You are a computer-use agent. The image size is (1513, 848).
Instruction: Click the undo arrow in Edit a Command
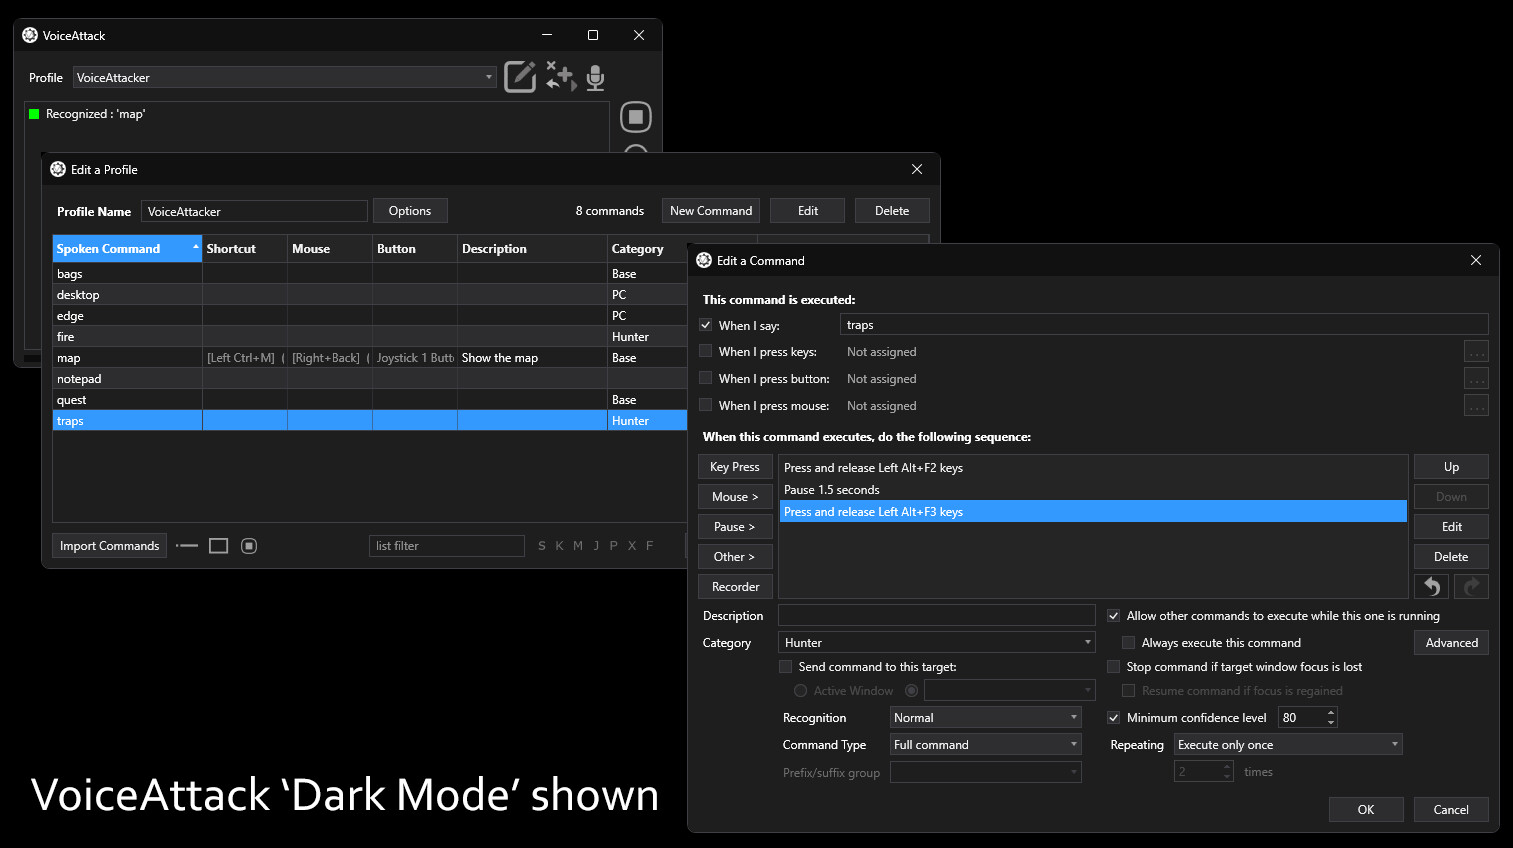point(1430,586)
